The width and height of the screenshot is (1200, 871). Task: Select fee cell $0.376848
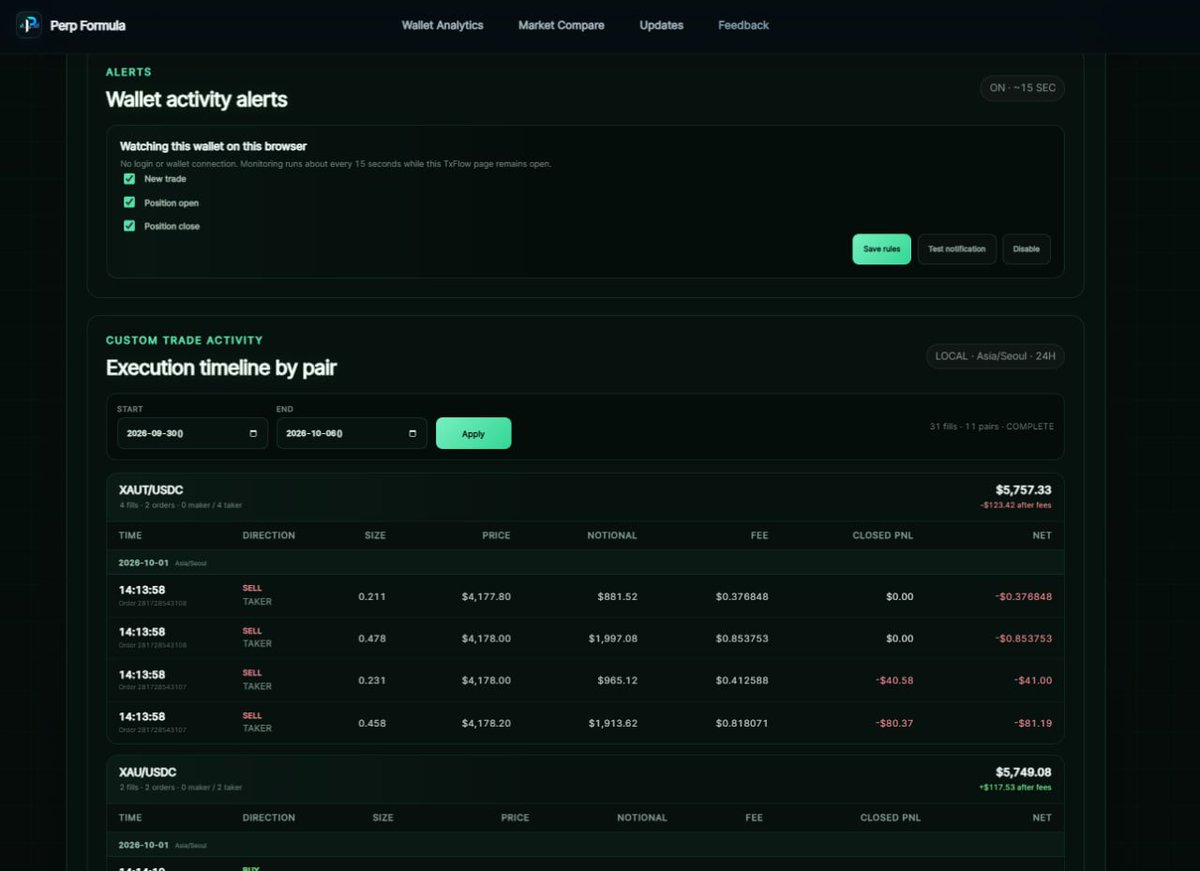coord(742,596)
